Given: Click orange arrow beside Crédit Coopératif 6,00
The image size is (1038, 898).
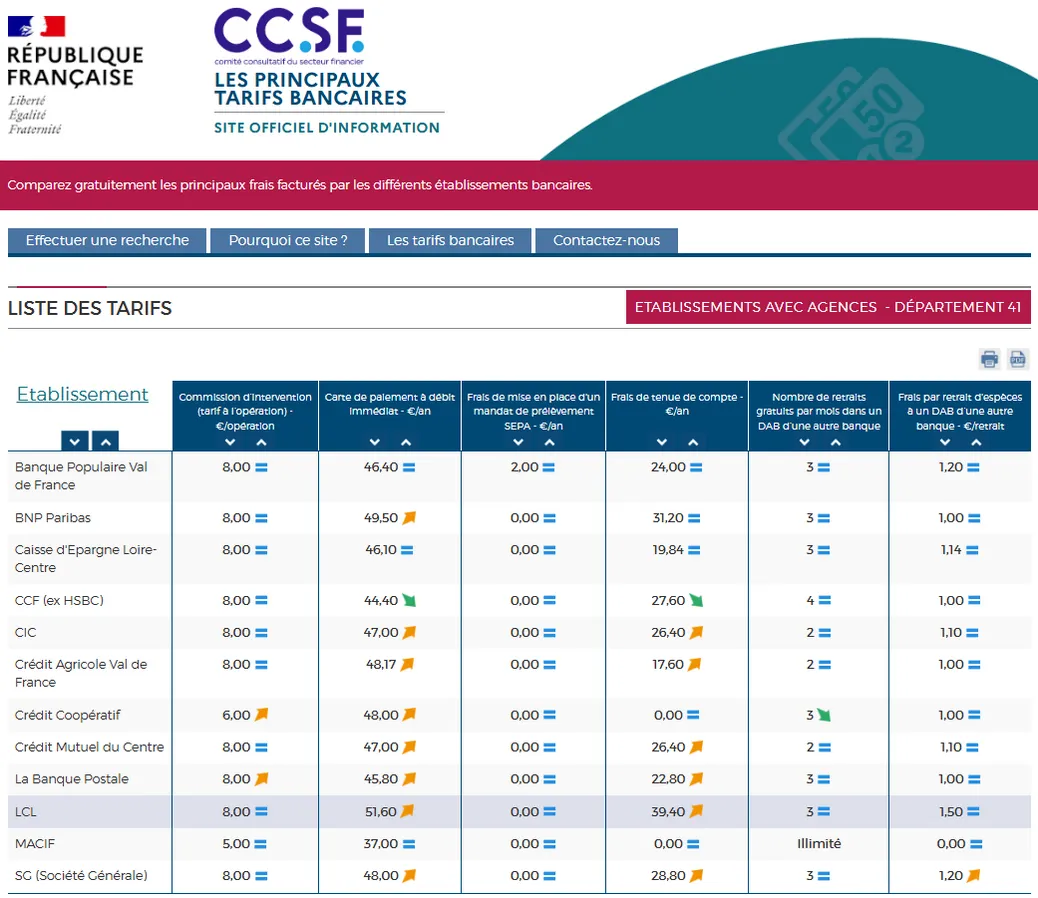Looking at the screenshot, I should tap(261, 715).
